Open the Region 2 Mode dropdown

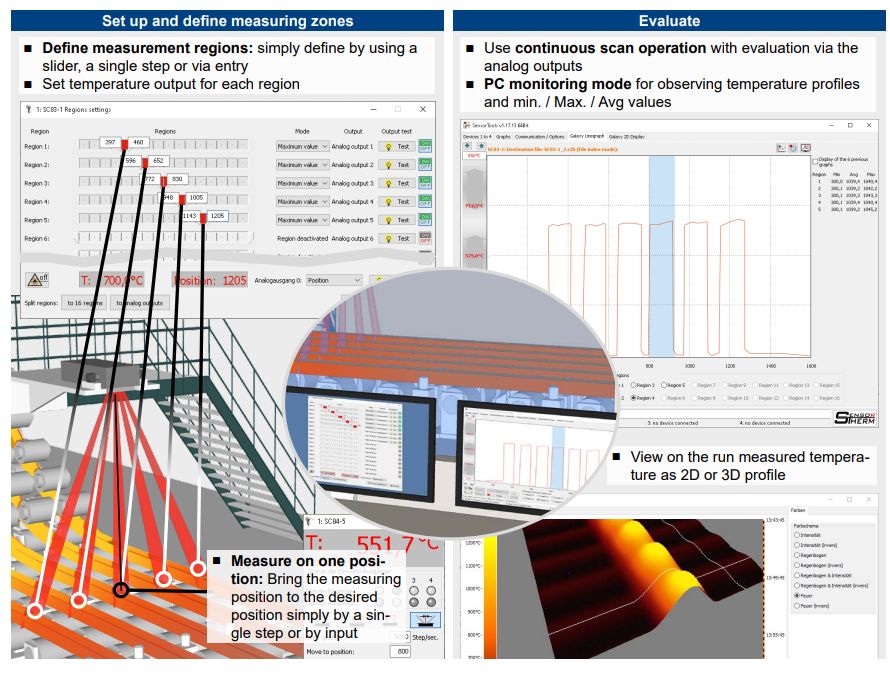pyautogui.click(x=302, y=165)
